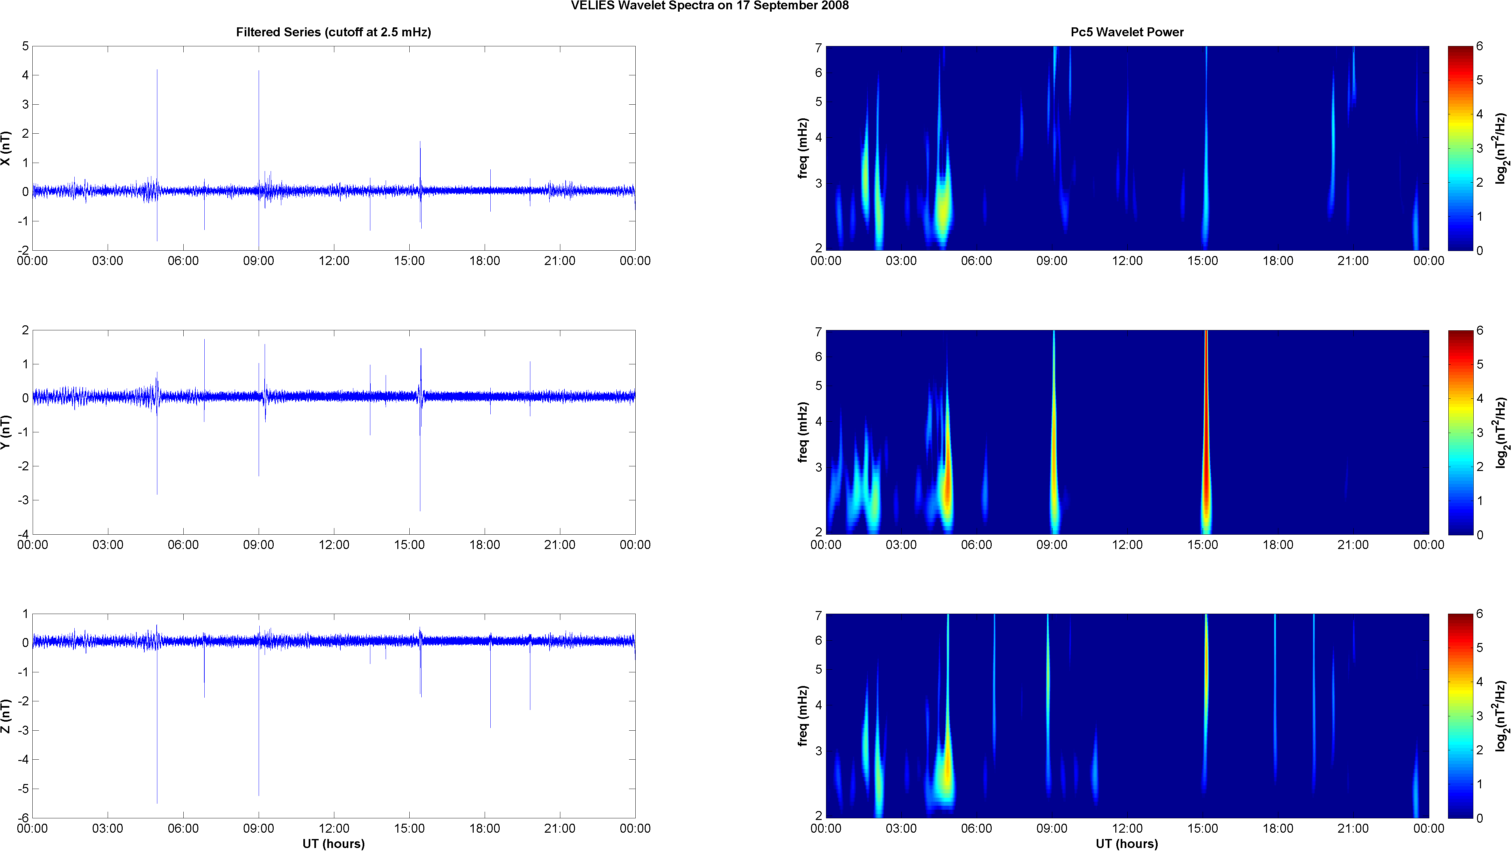This screenshot has height=851, width=1511.
Task: Click the 'Z (nT)' axis label
Action: [7, 716]
